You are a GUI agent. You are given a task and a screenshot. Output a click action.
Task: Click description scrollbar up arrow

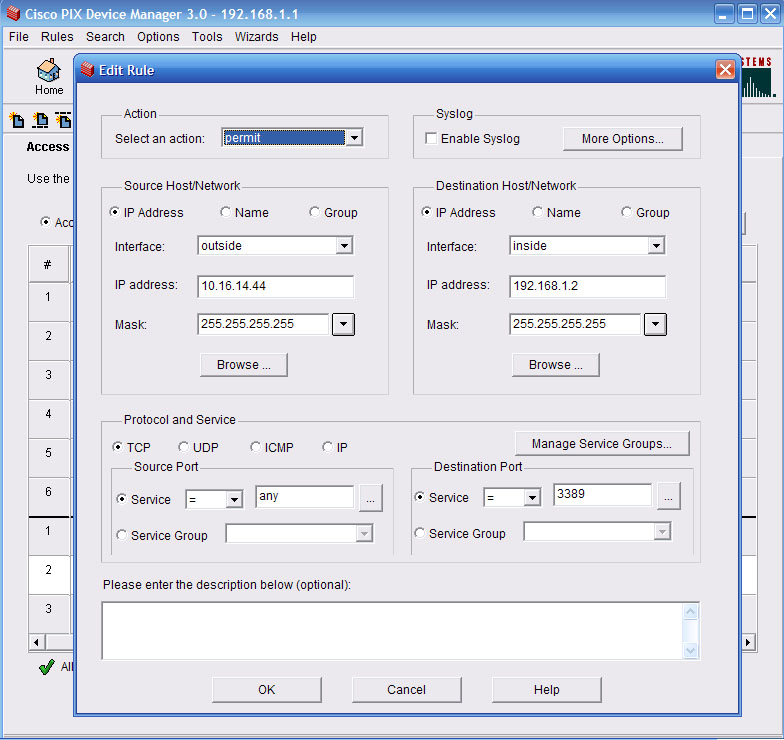coord(690,612)
